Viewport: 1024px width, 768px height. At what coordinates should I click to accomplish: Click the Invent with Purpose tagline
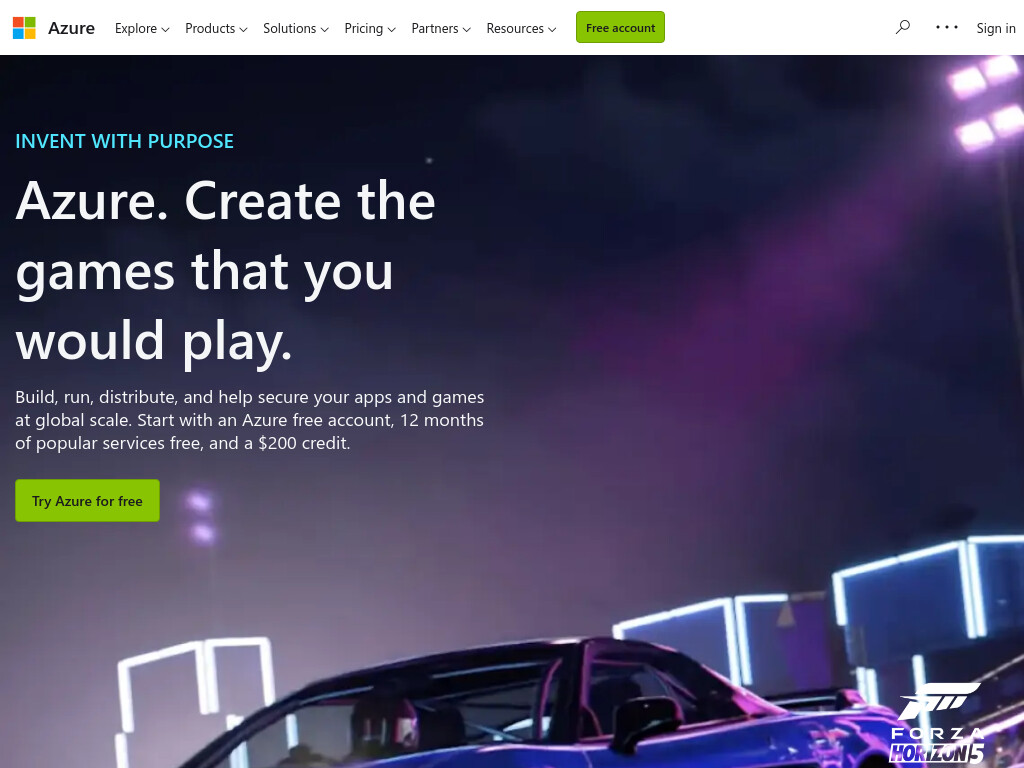pos(124,141)
